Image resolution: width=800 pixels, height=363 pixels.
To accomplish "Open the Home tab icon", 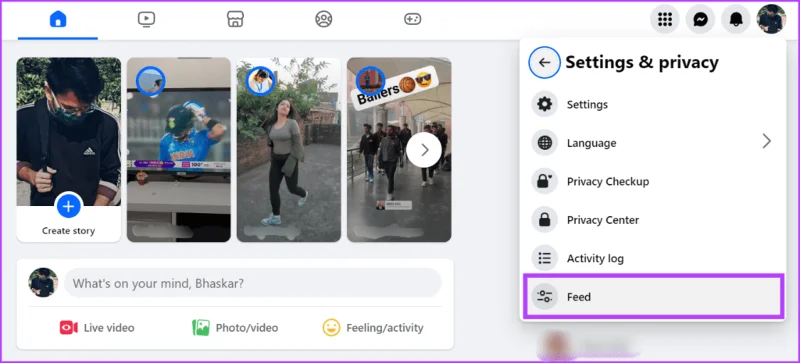I will point(58,19).
